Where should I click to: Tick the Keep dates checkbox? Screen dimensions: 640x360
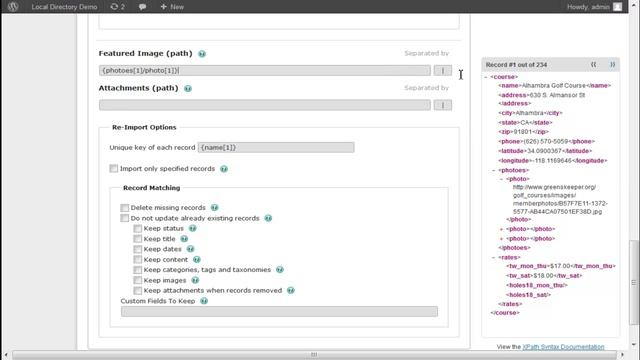click(138, 249)
